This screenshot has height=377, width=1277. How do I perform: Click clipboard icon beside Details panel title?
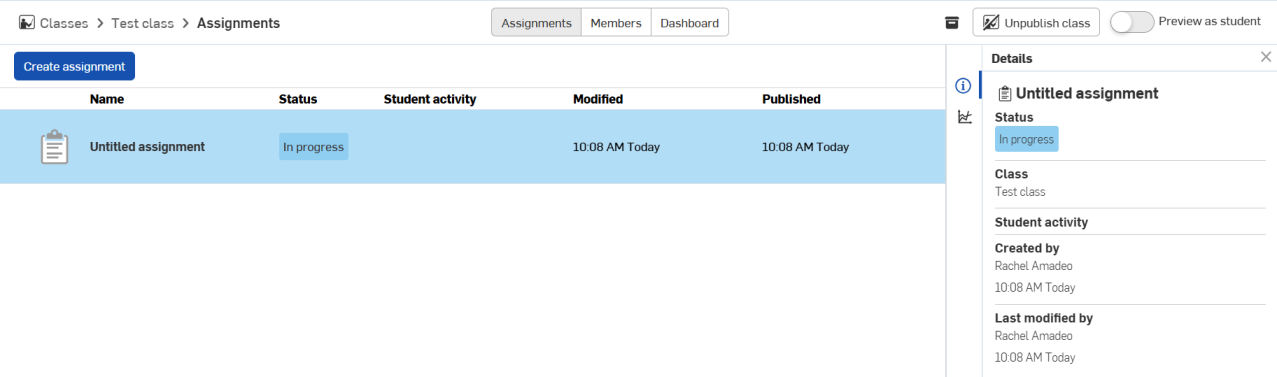point(1005,93)
